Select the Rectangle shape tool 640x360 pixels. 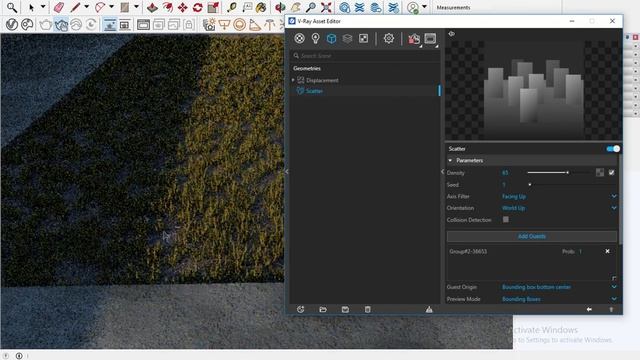(x=125, y=7)
